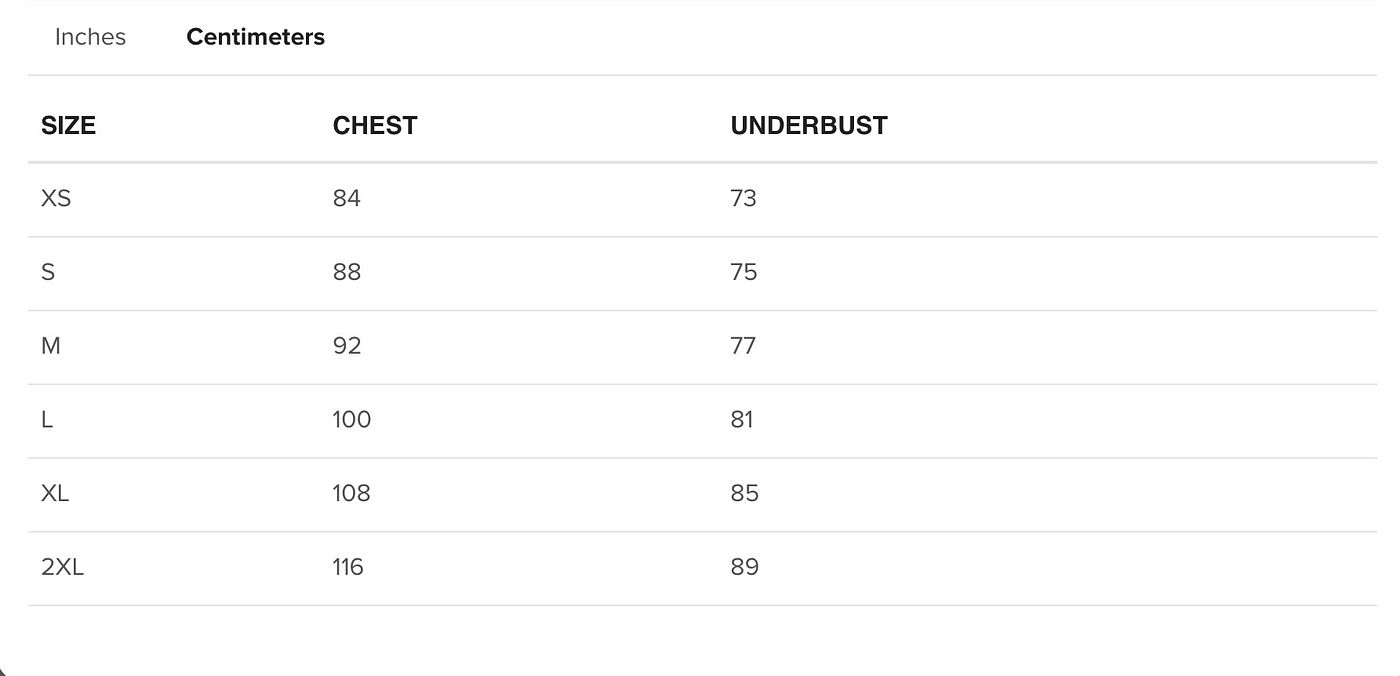Select the Centimeters tab
1400x676 pixels.
(x=255, y=37)
